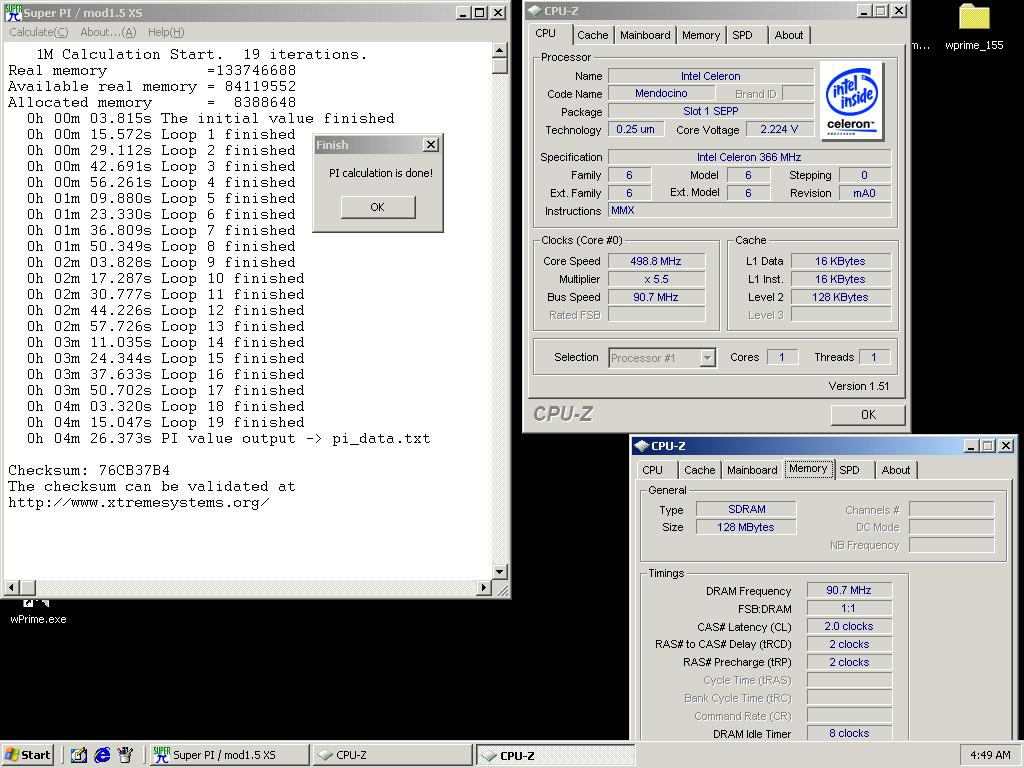Image resolution: width=1024 pixels, height=768 pixels.
Task: Switch to Mainboard tab in lower CPU-Z window
Action: point(752,470)
